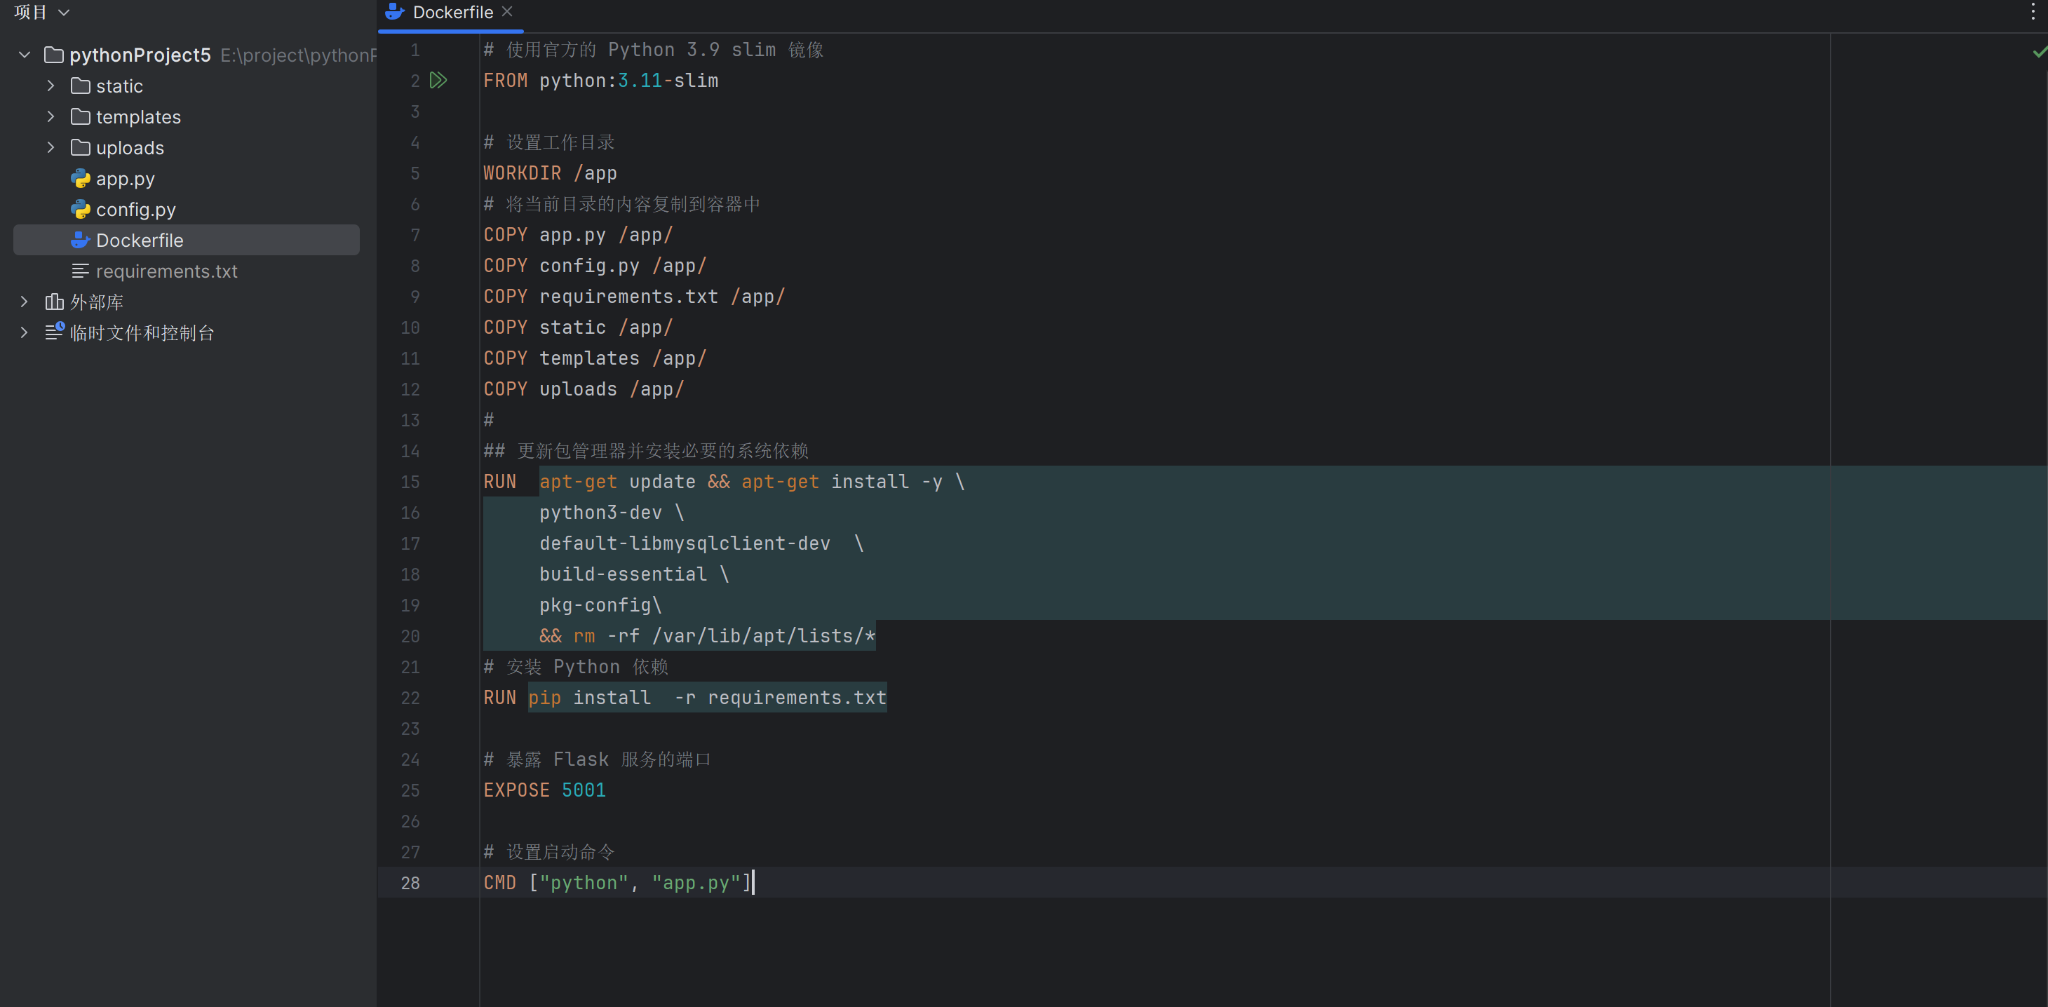Viewport: 2048px width, 1007px height.
Task: Click the app.py Python file icon
Action: pos(80,178)
